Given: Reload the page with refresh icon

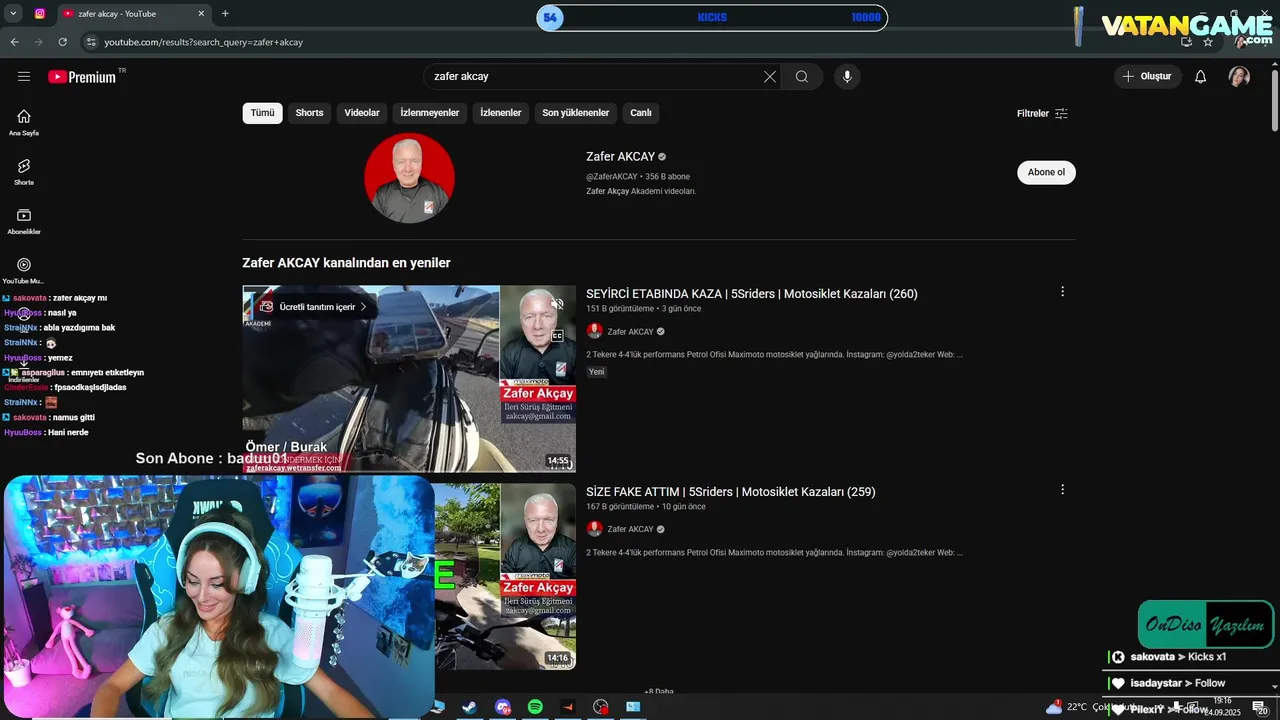Looking at the screenshot, I should tap(62, 42).
